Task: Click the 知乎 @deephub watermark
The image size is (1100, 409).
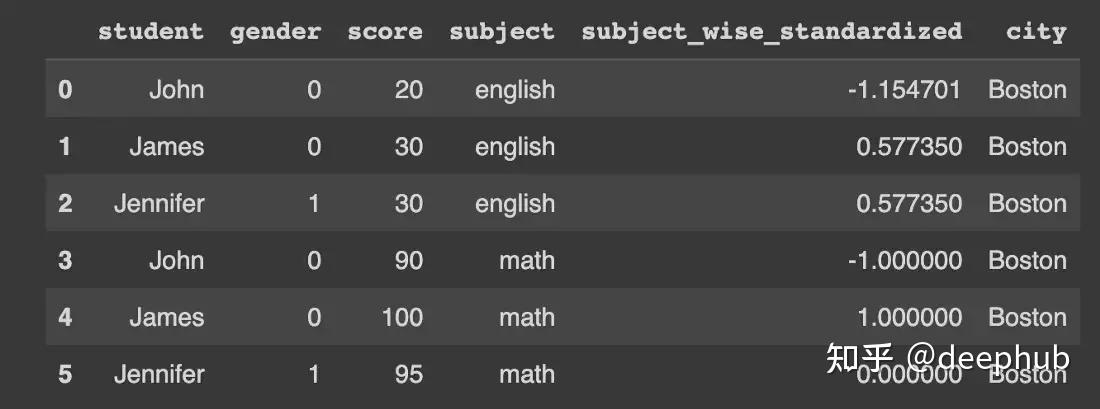Action: click(947, 359)
